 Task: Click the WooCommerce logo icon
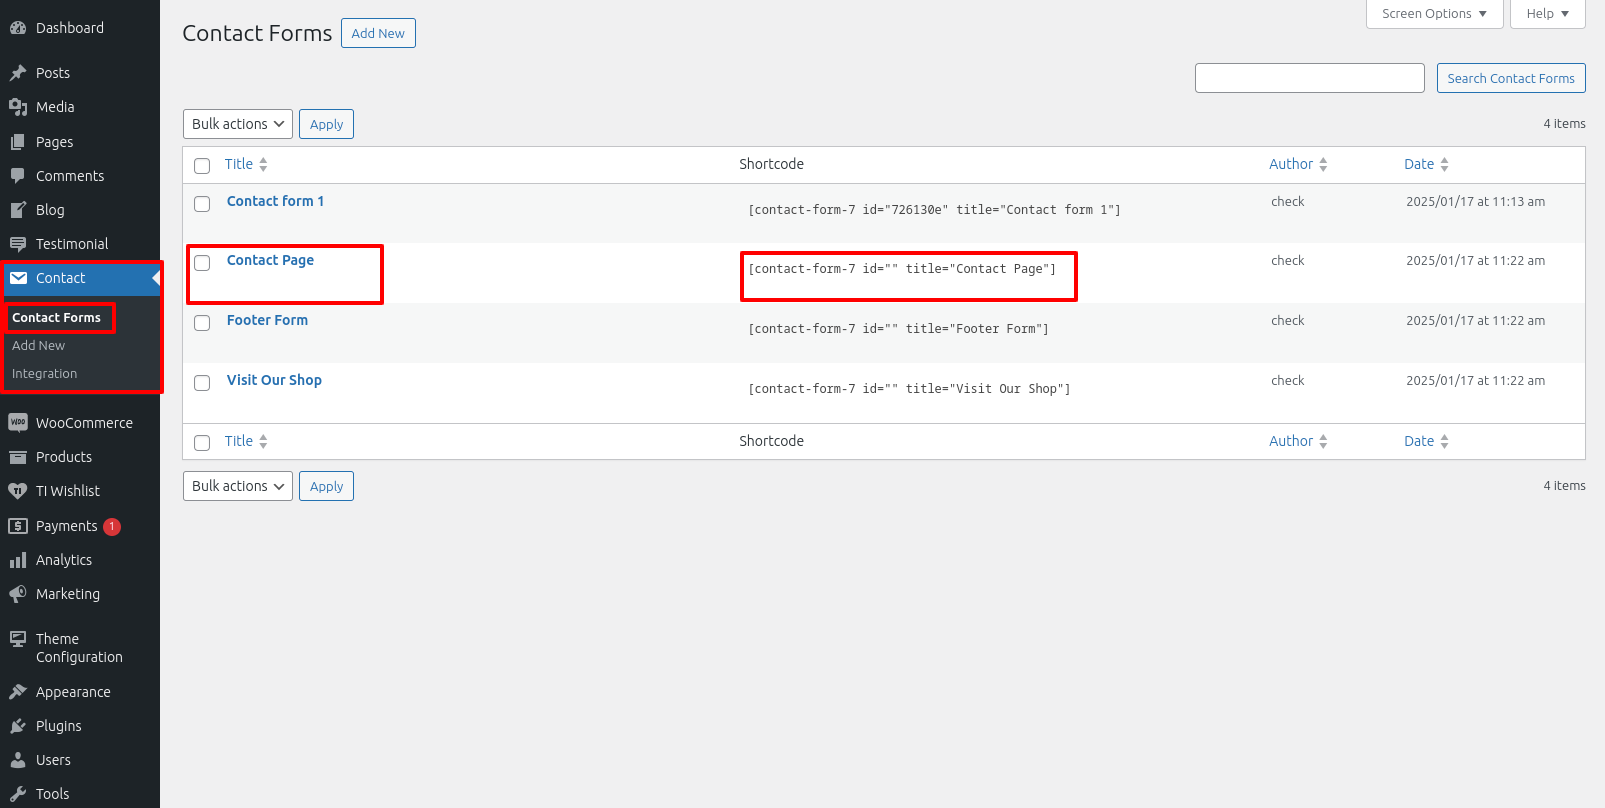click(x=17, y=423)
